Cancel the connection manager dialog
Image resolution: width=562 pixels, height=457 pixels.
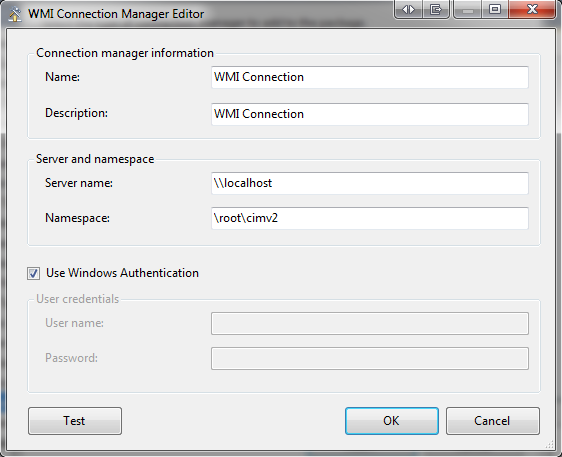pyautogui.click(x=493, y=421)
